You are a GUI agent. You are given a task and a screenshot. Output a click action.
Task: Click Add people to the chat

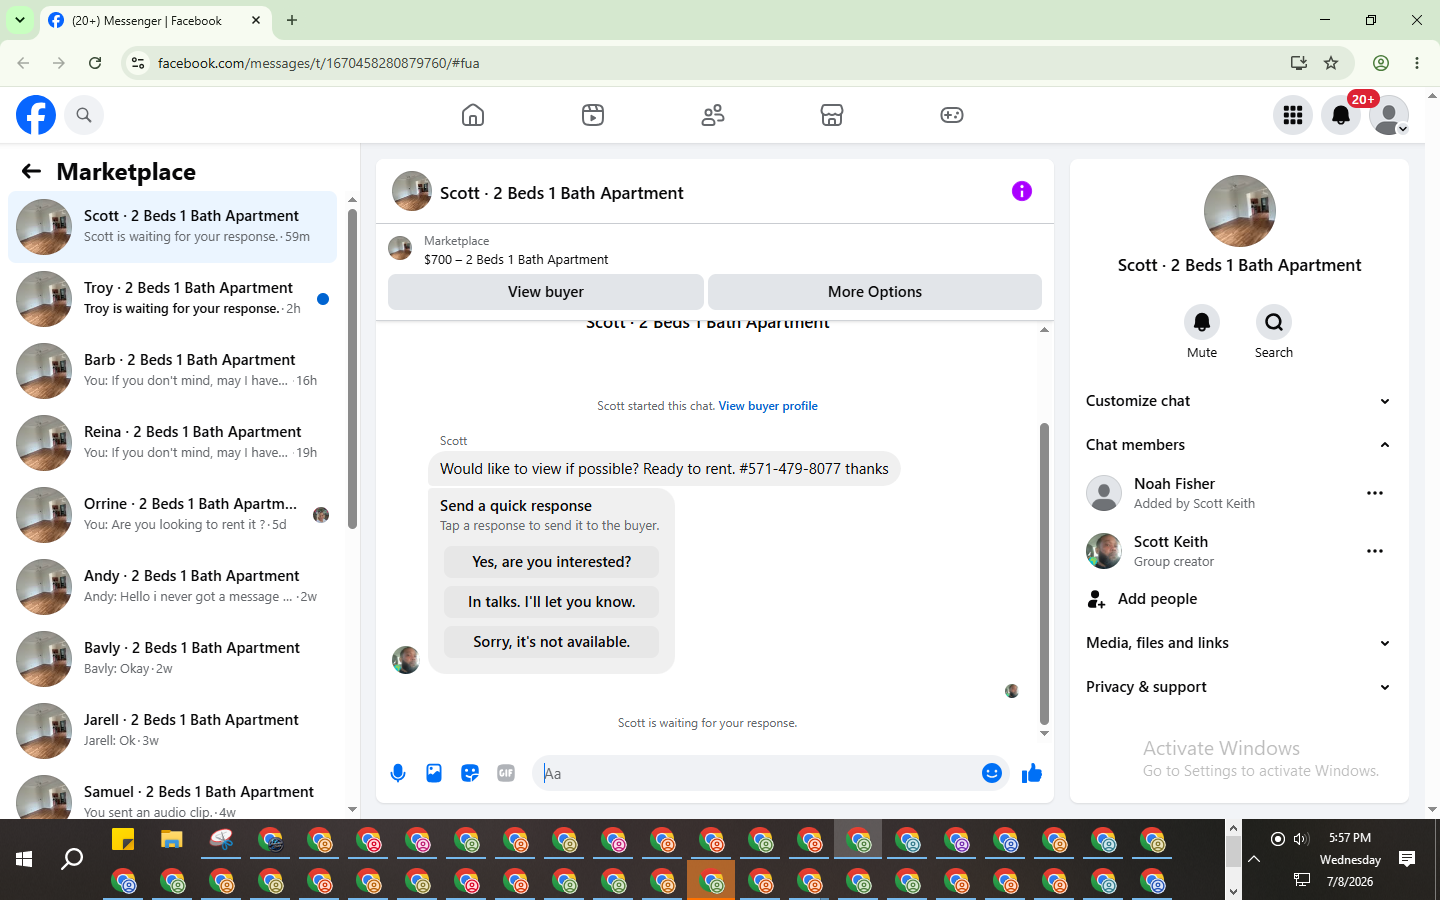(x=1239, y=599)
